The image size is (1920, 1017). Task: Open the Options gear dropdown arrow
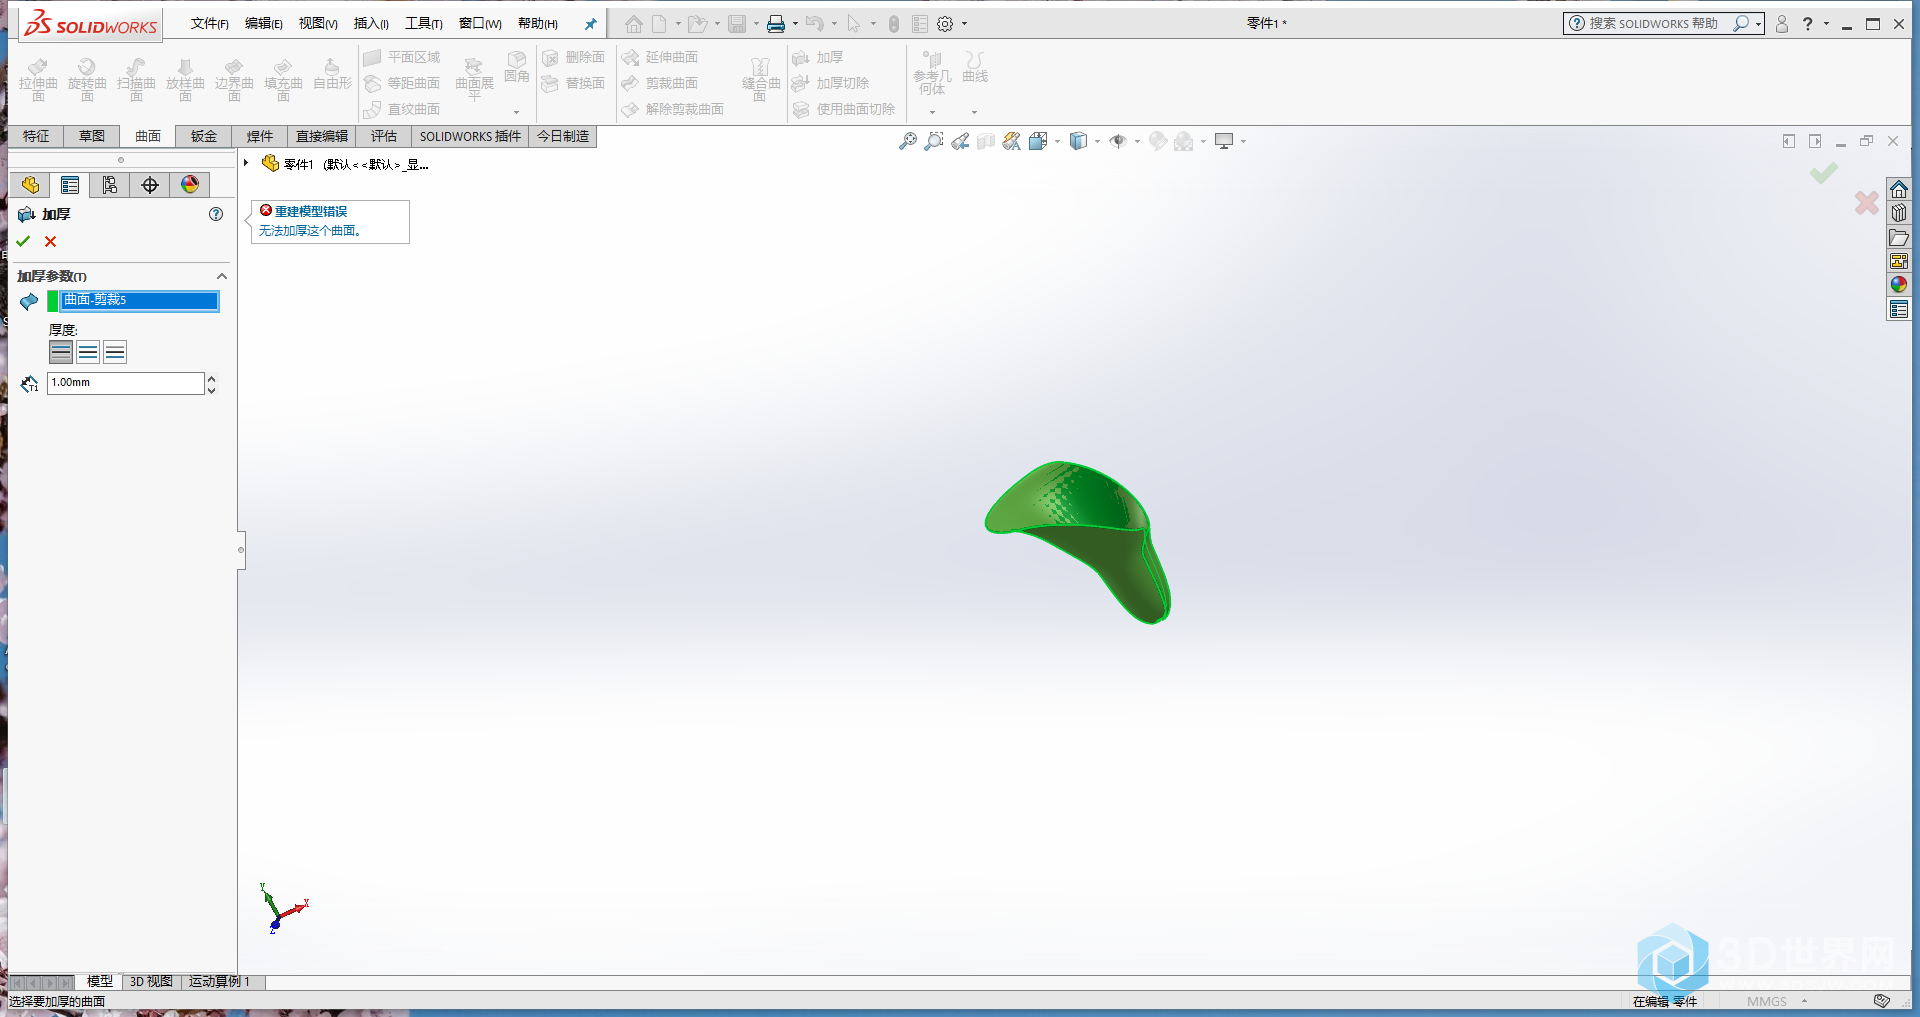click(964, 24)
